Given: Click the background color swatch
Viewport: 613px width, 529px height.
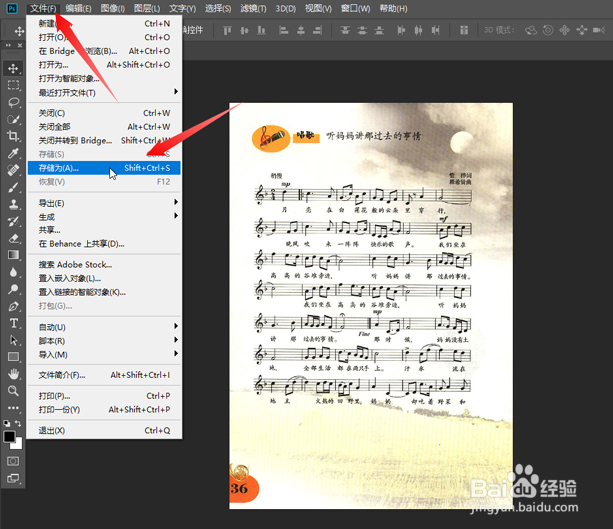Looking at the screenshot, I should coord(18,445).
